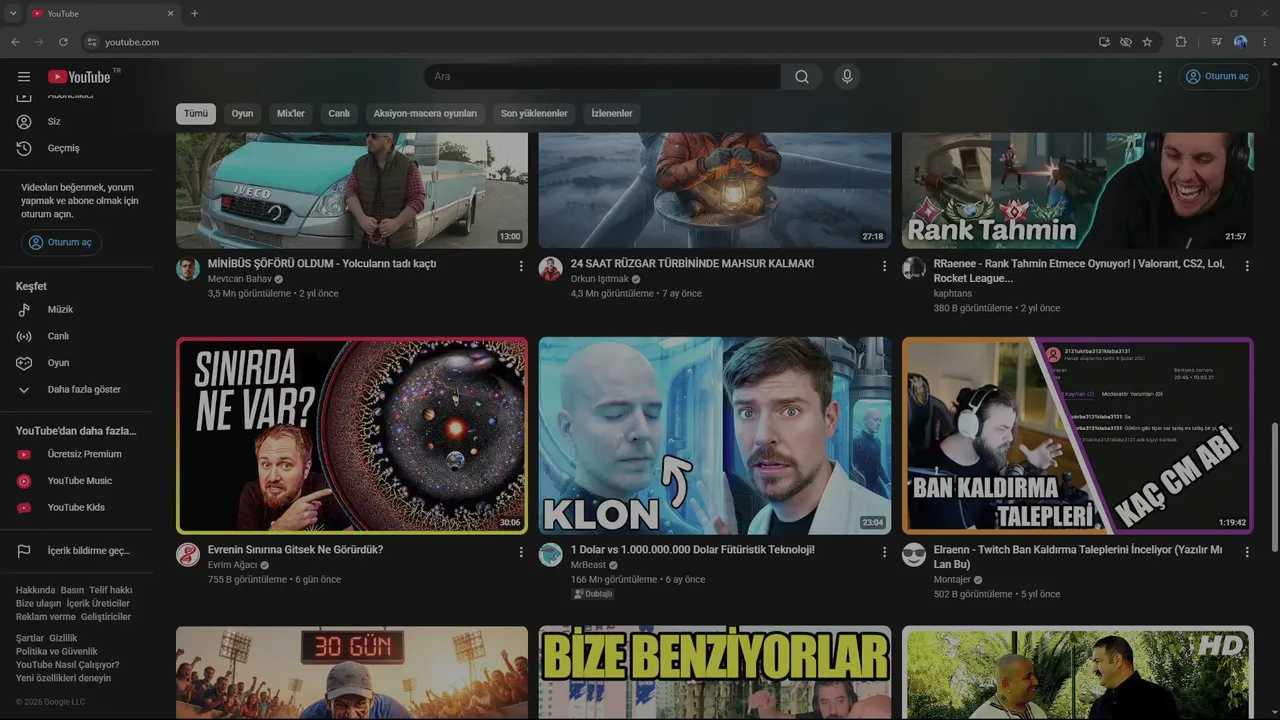Go back with the browser back arrow
Viewport: 1280px width, 720px height.
[x=15, y=42]
